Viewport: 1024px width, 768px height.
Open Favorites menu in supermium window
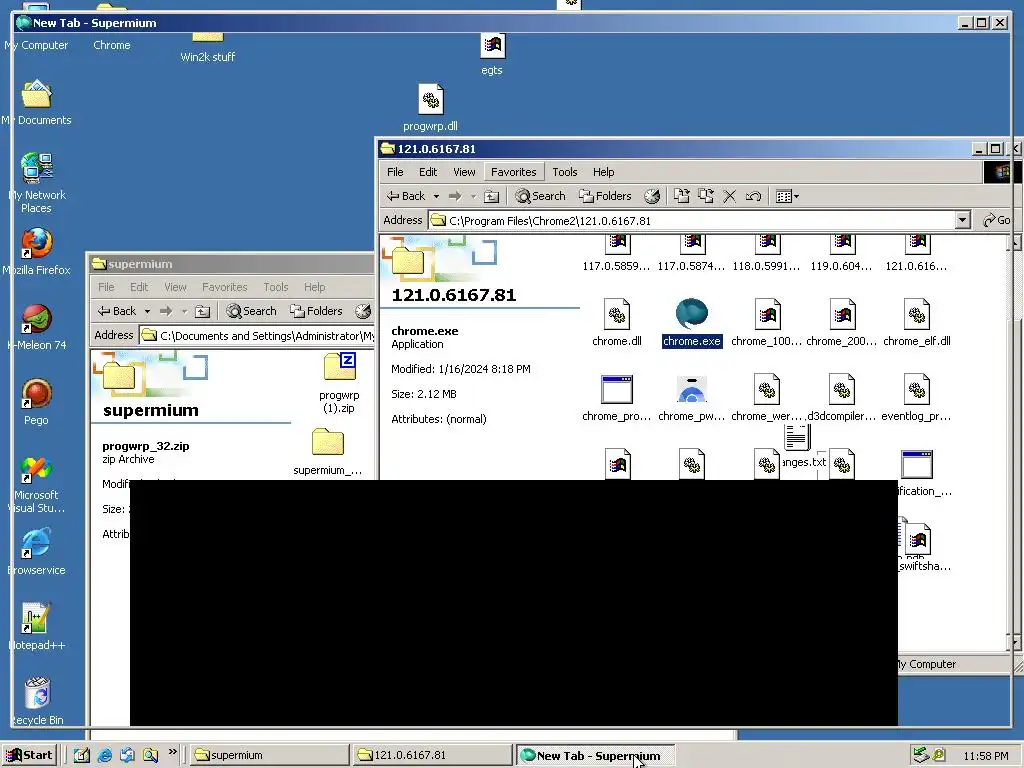225,287
